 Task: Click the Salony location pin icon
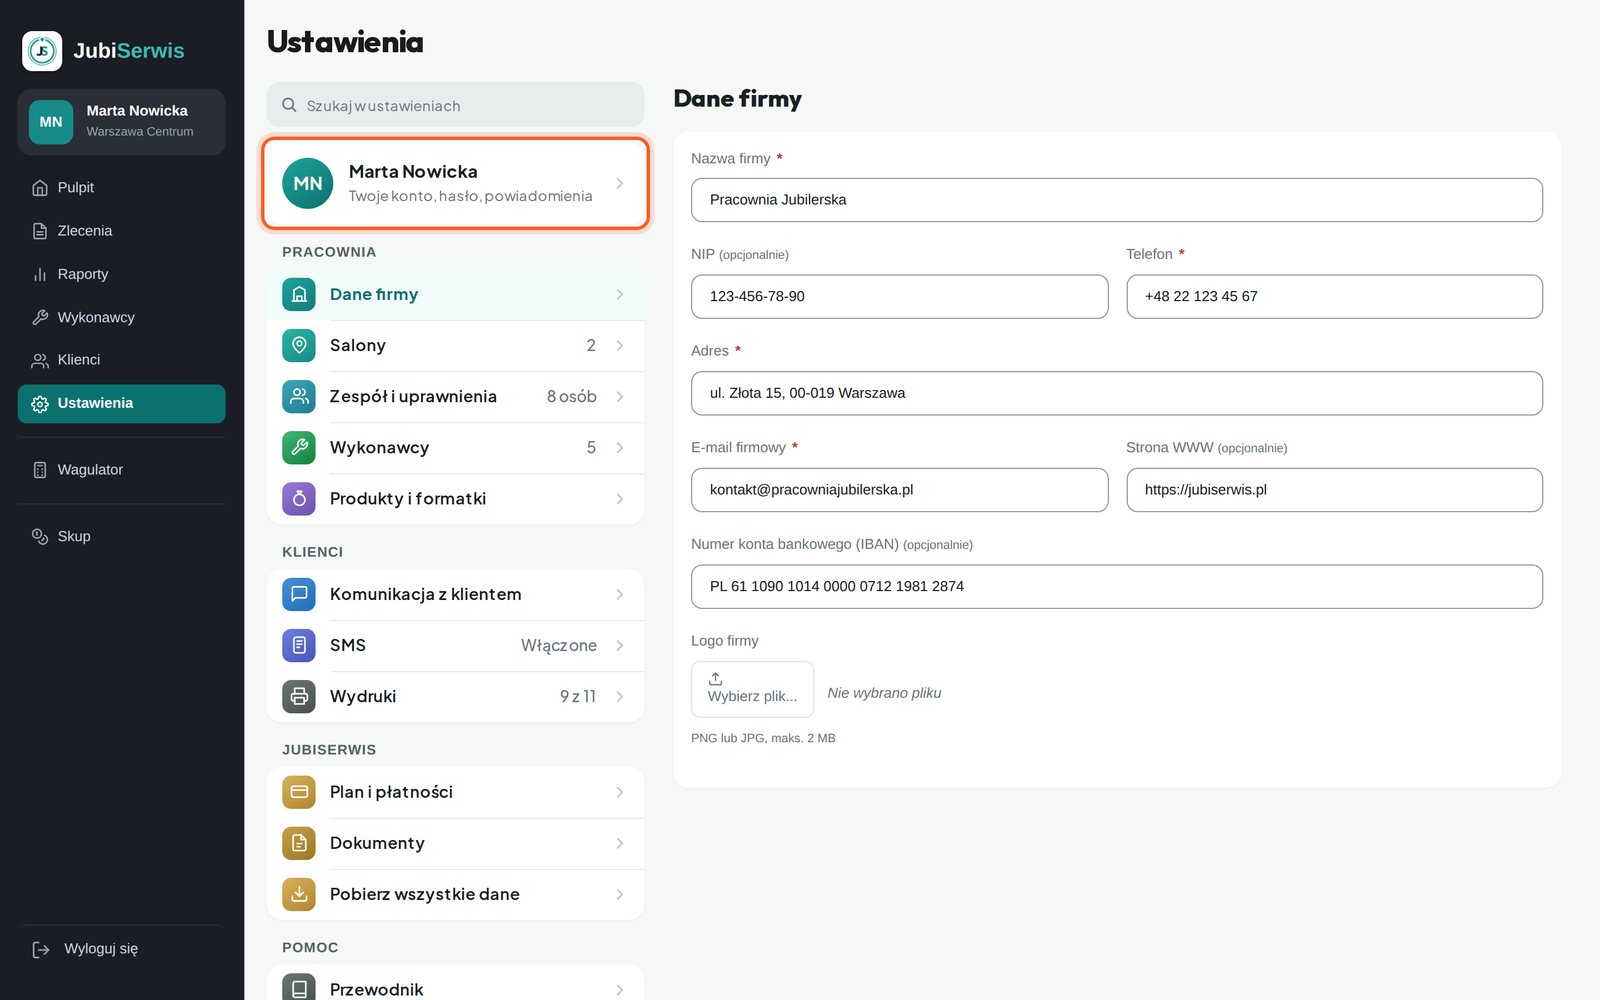299,346
